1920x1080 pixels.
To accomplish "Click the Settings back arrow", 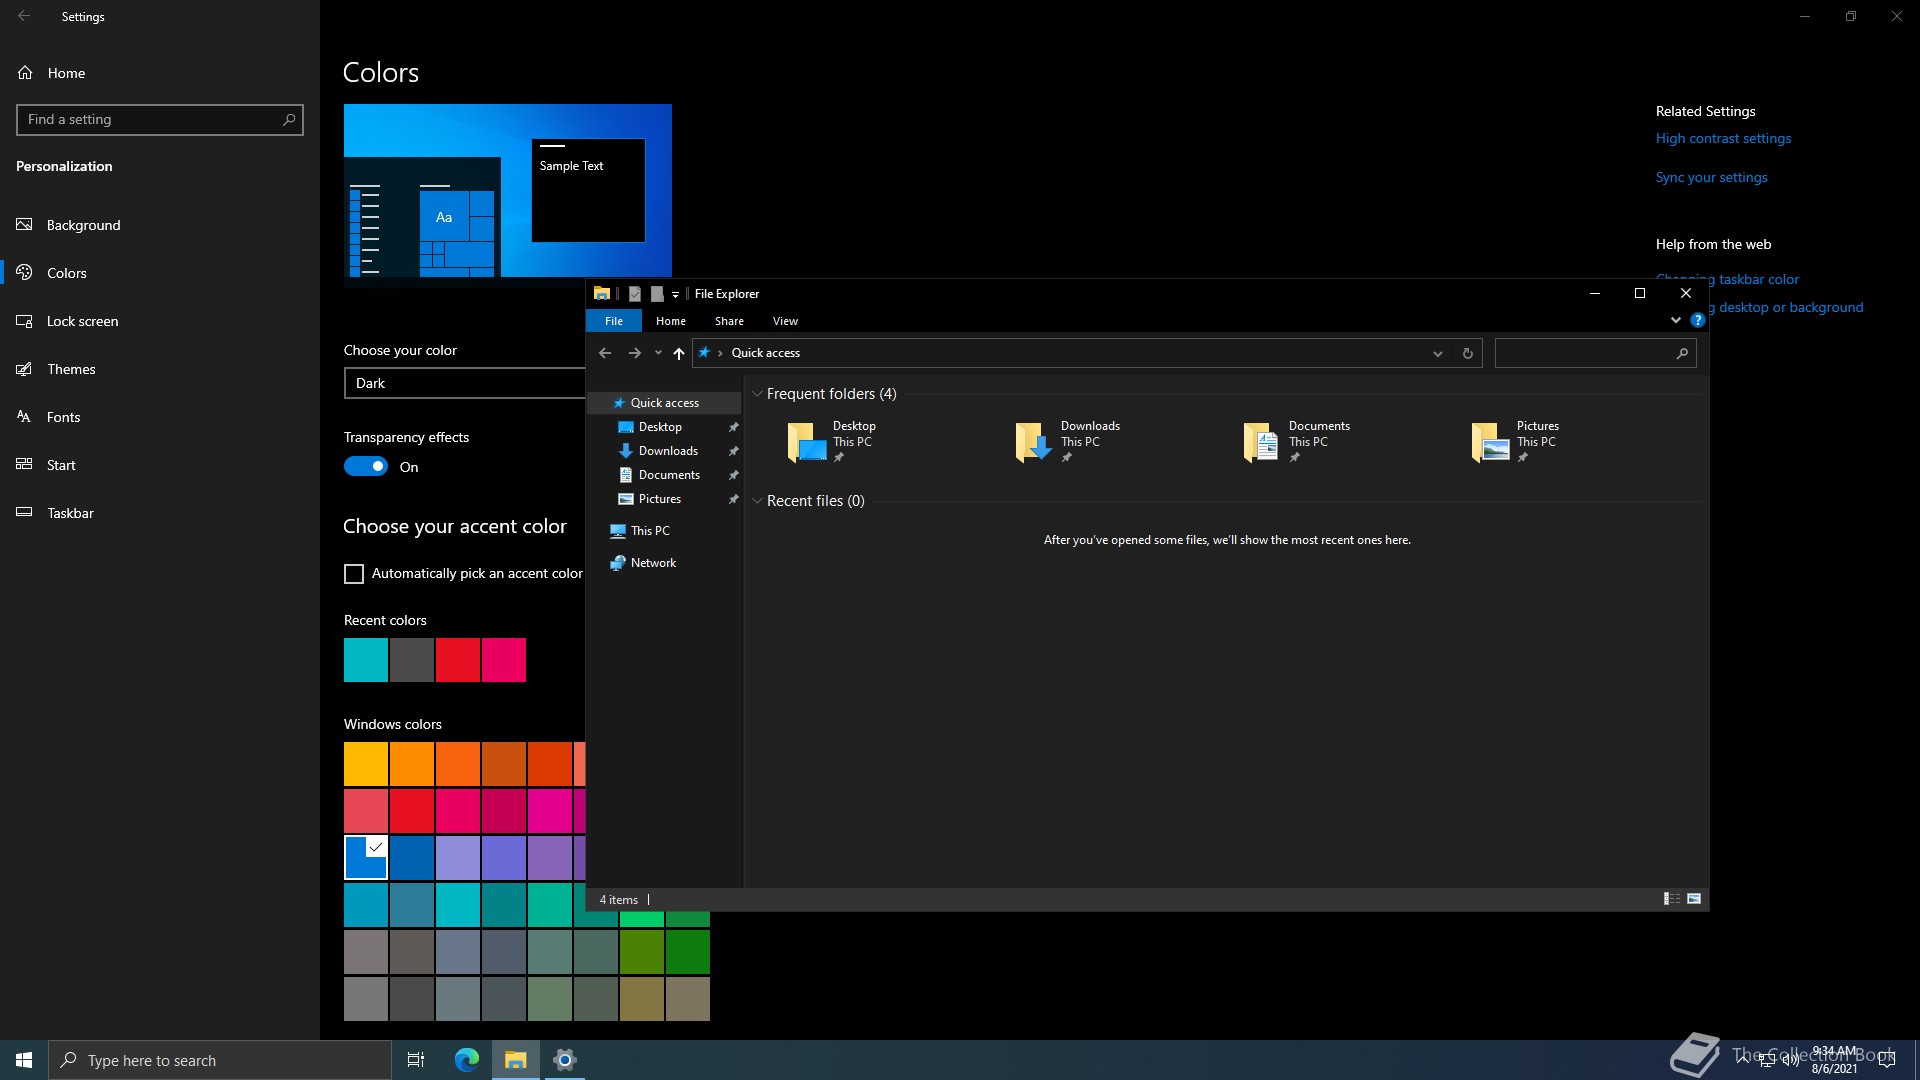I will tap(24, 16).
